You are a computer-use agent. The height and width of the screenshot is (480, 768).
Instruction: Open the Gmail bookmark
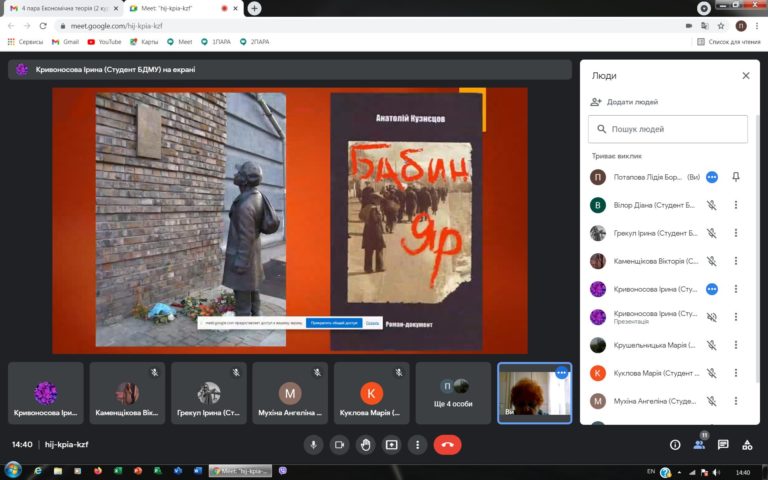click(65, 42)
